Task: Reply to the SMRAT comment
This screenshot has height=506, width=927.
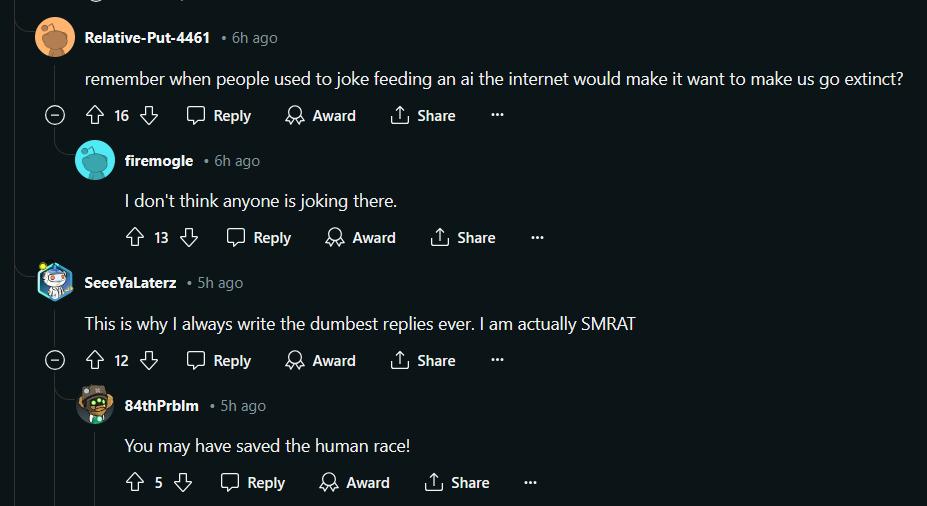Action: click(219, 360)
